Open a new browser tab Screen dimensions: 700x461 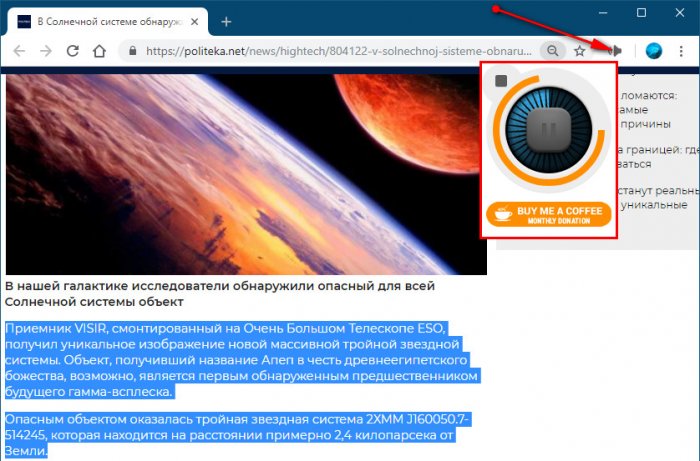pyautogui.click(x=226, y=21)
